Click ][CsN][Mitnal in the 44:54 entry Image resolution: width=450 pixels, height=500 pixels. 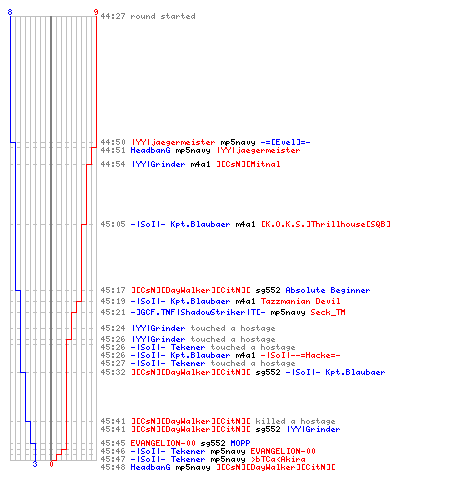point(248,164)
